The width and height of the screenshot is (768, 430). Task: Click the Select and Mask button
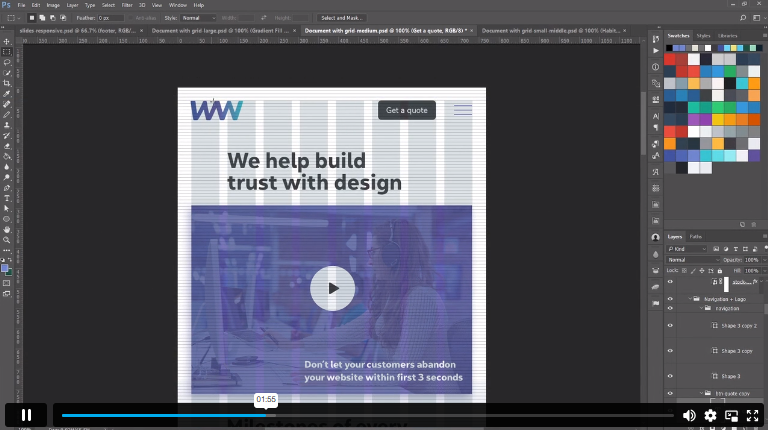click(341, 18)
